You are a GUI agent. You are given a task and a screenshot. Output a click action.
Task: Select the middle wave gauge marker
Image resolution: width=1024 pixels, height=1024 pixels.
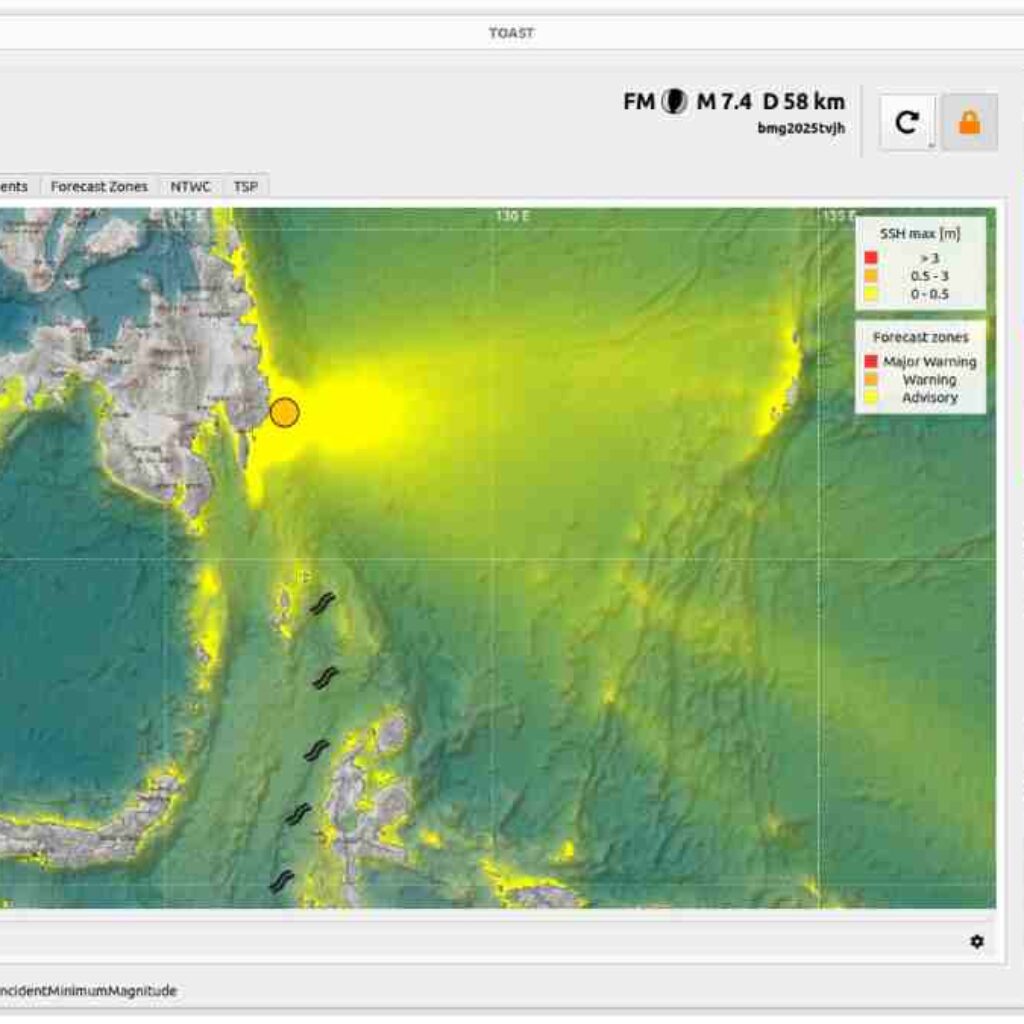(x=317, y=750)
